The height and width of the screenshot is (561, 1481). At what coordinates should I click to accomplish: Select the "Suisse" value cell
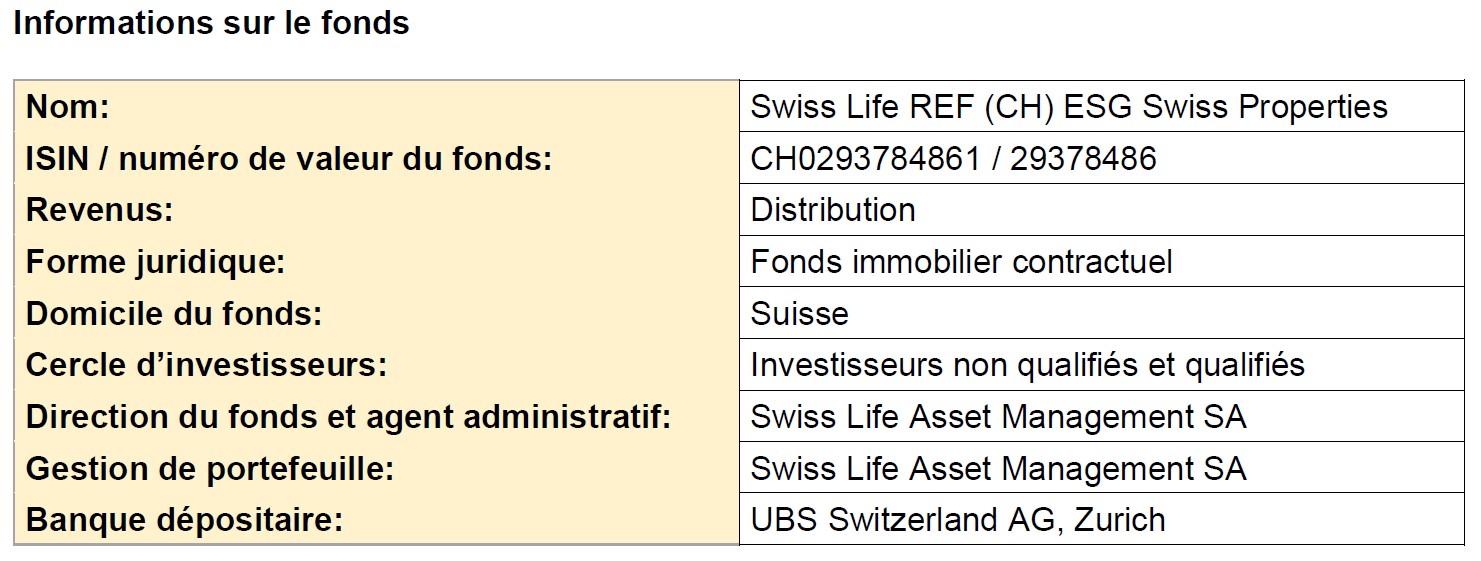pyautogui.click(x=799, y=314)
